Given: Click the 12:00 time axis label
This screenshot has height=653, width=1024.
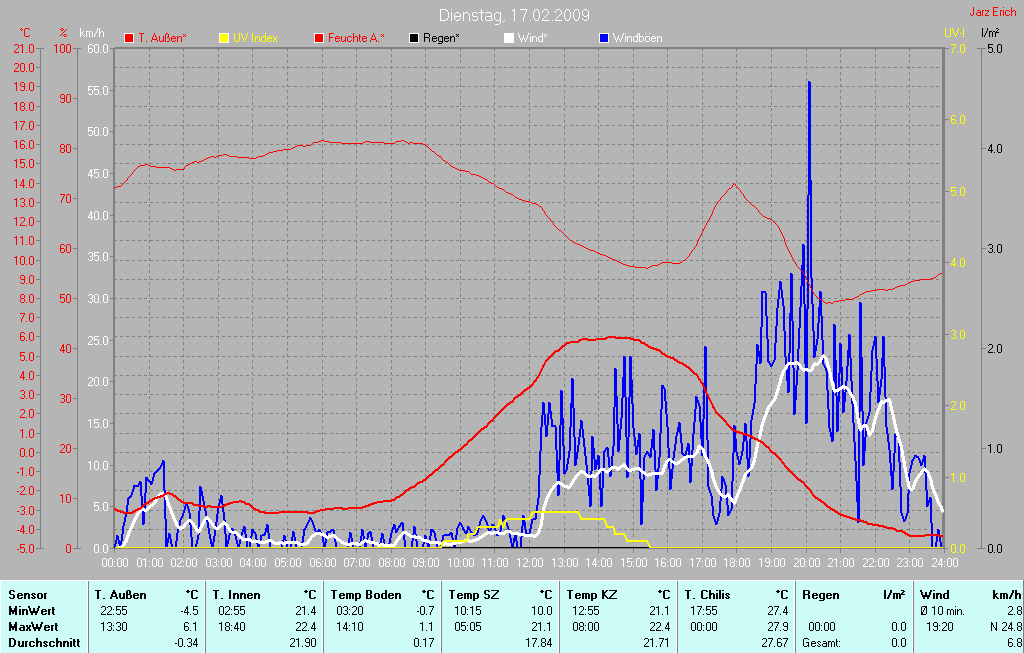Looking at the screenshot, I should [x=528, y=563].
